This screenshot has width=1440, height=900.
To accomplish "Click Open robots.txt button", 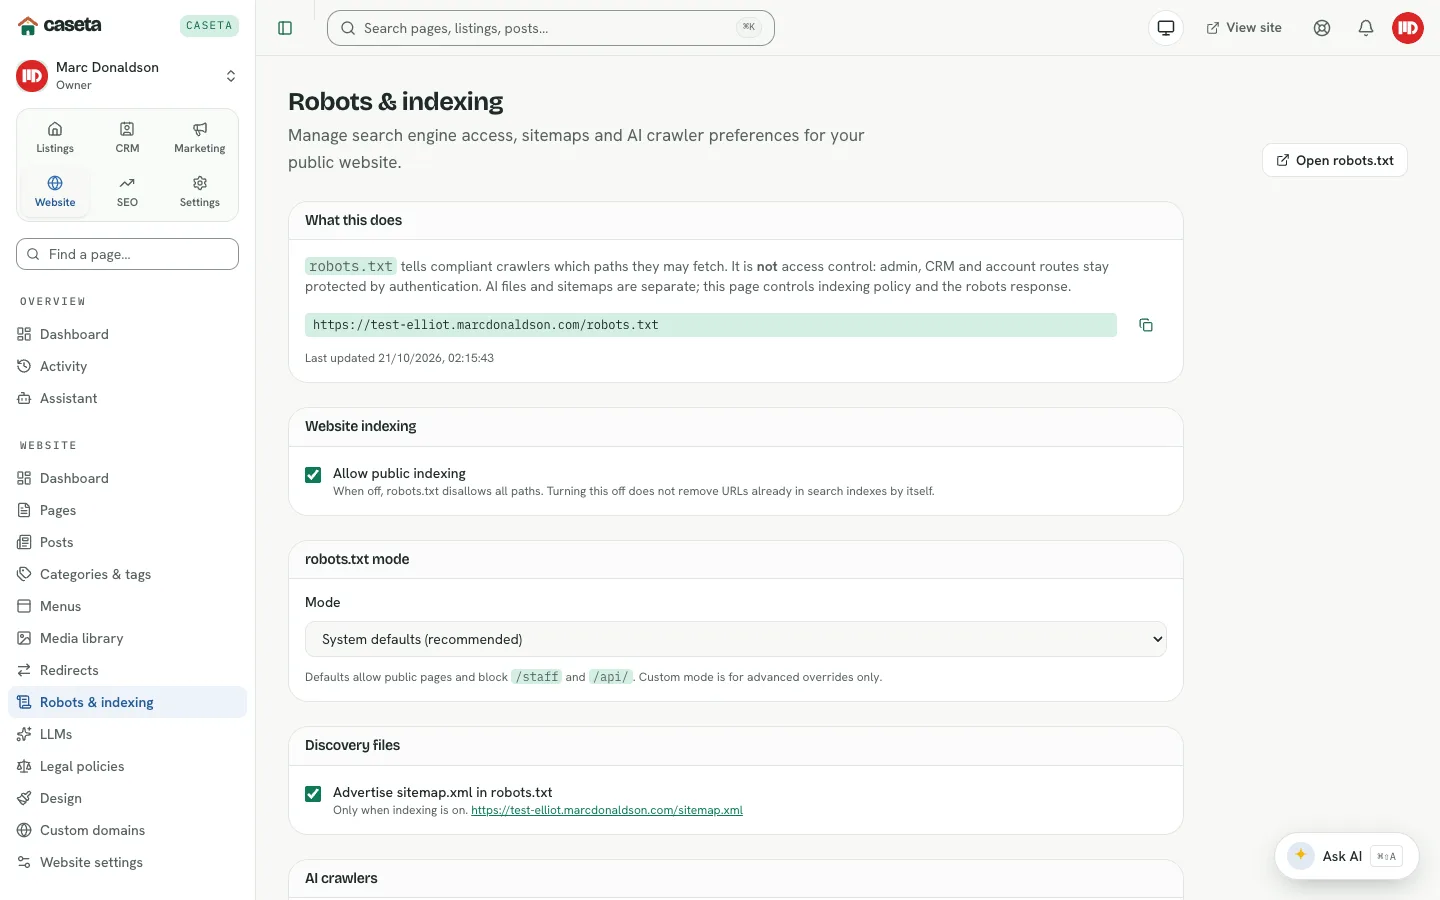I will pos(1335,160).
